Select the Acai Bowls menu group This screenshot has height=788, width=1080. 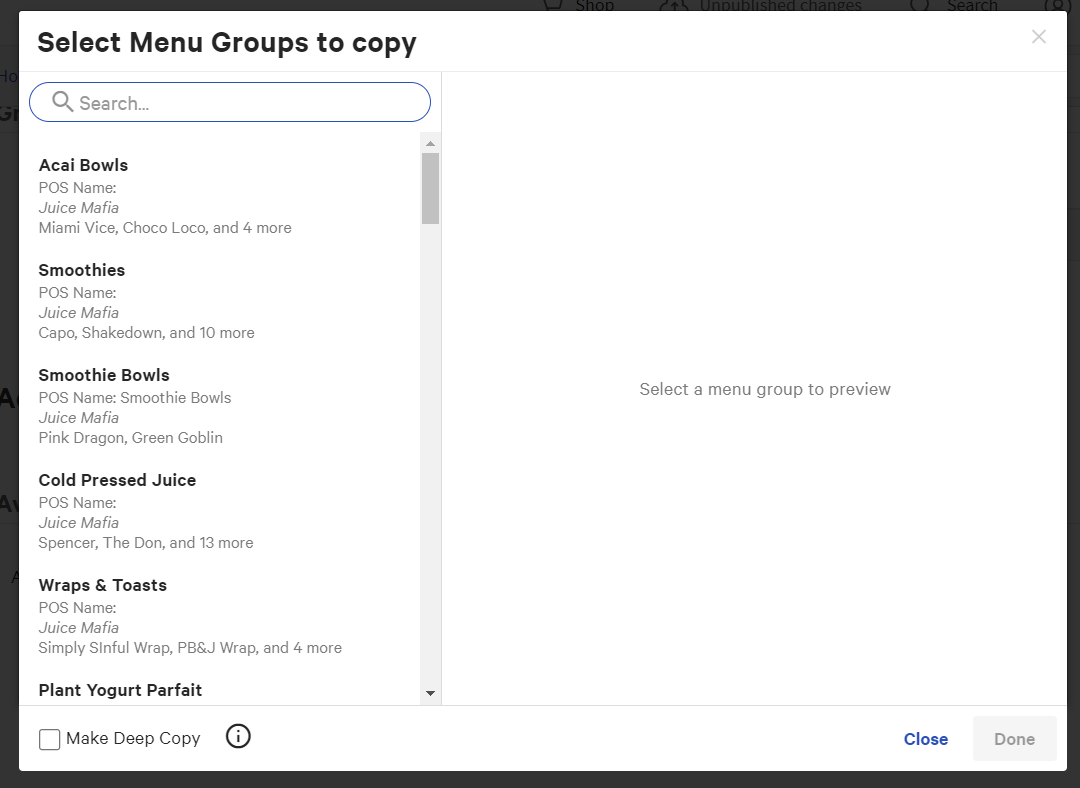(83, 165)
